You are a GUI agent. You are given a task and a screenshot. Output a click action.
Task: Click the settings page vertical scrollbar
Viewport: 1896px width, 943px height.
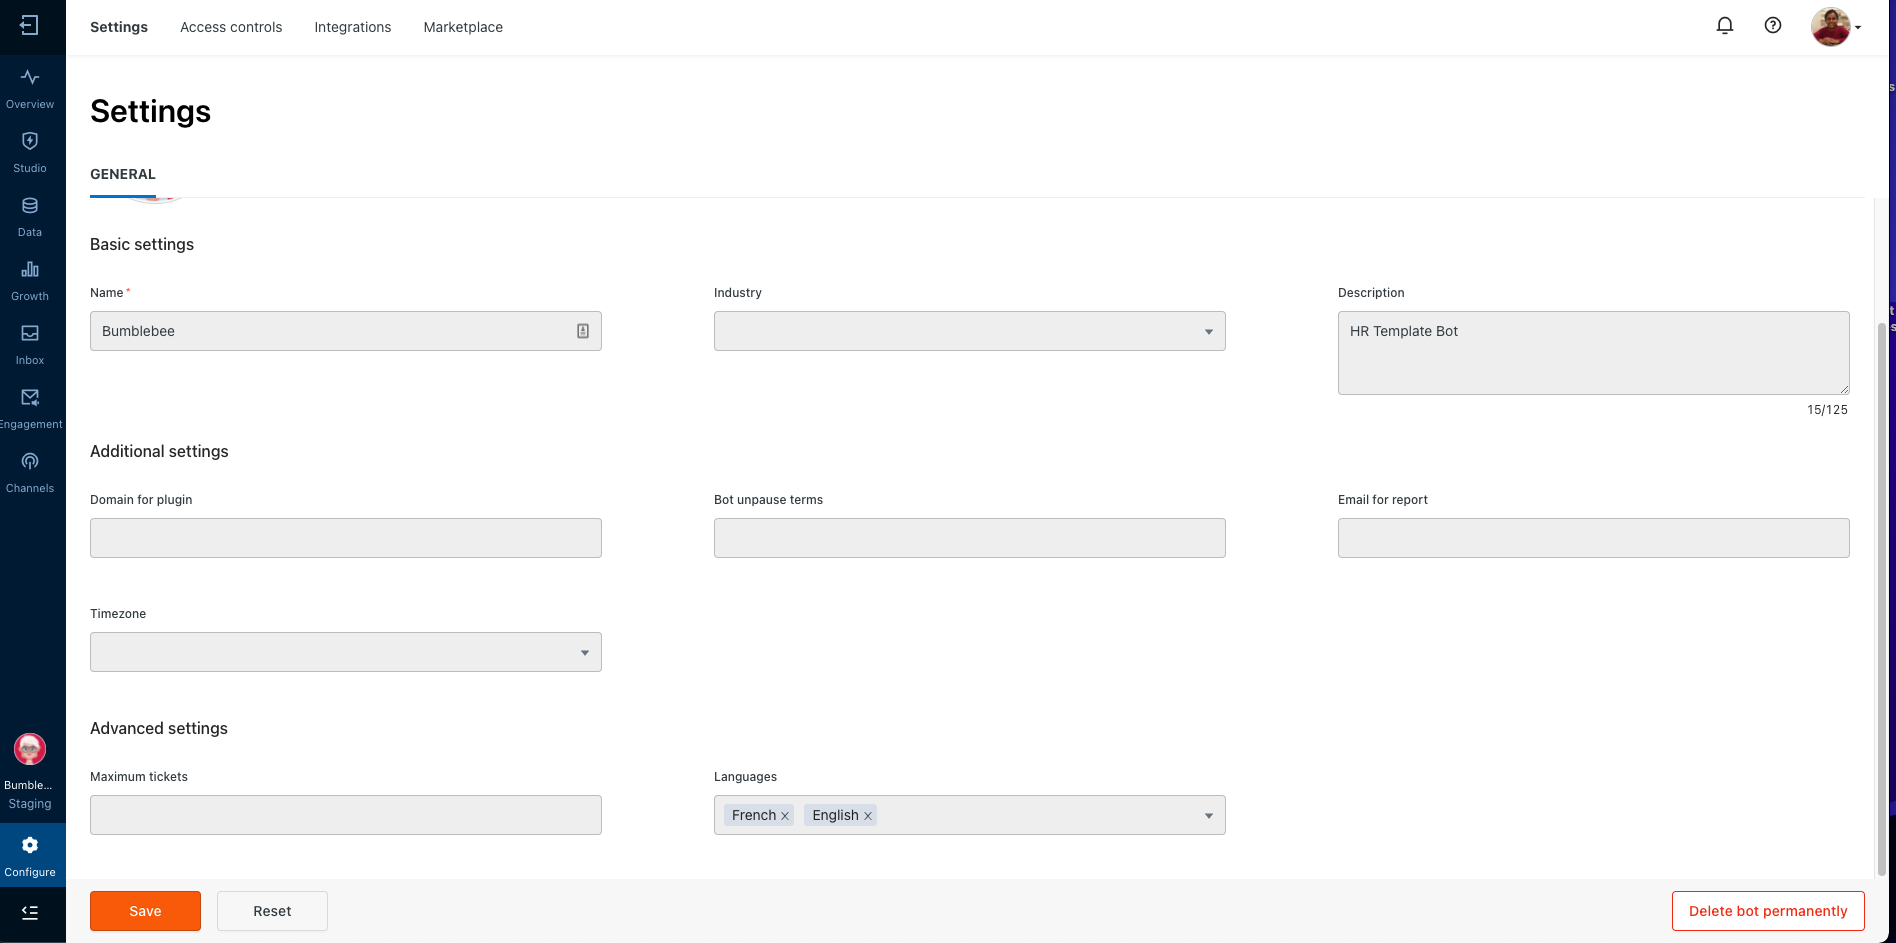(1881, 600)
